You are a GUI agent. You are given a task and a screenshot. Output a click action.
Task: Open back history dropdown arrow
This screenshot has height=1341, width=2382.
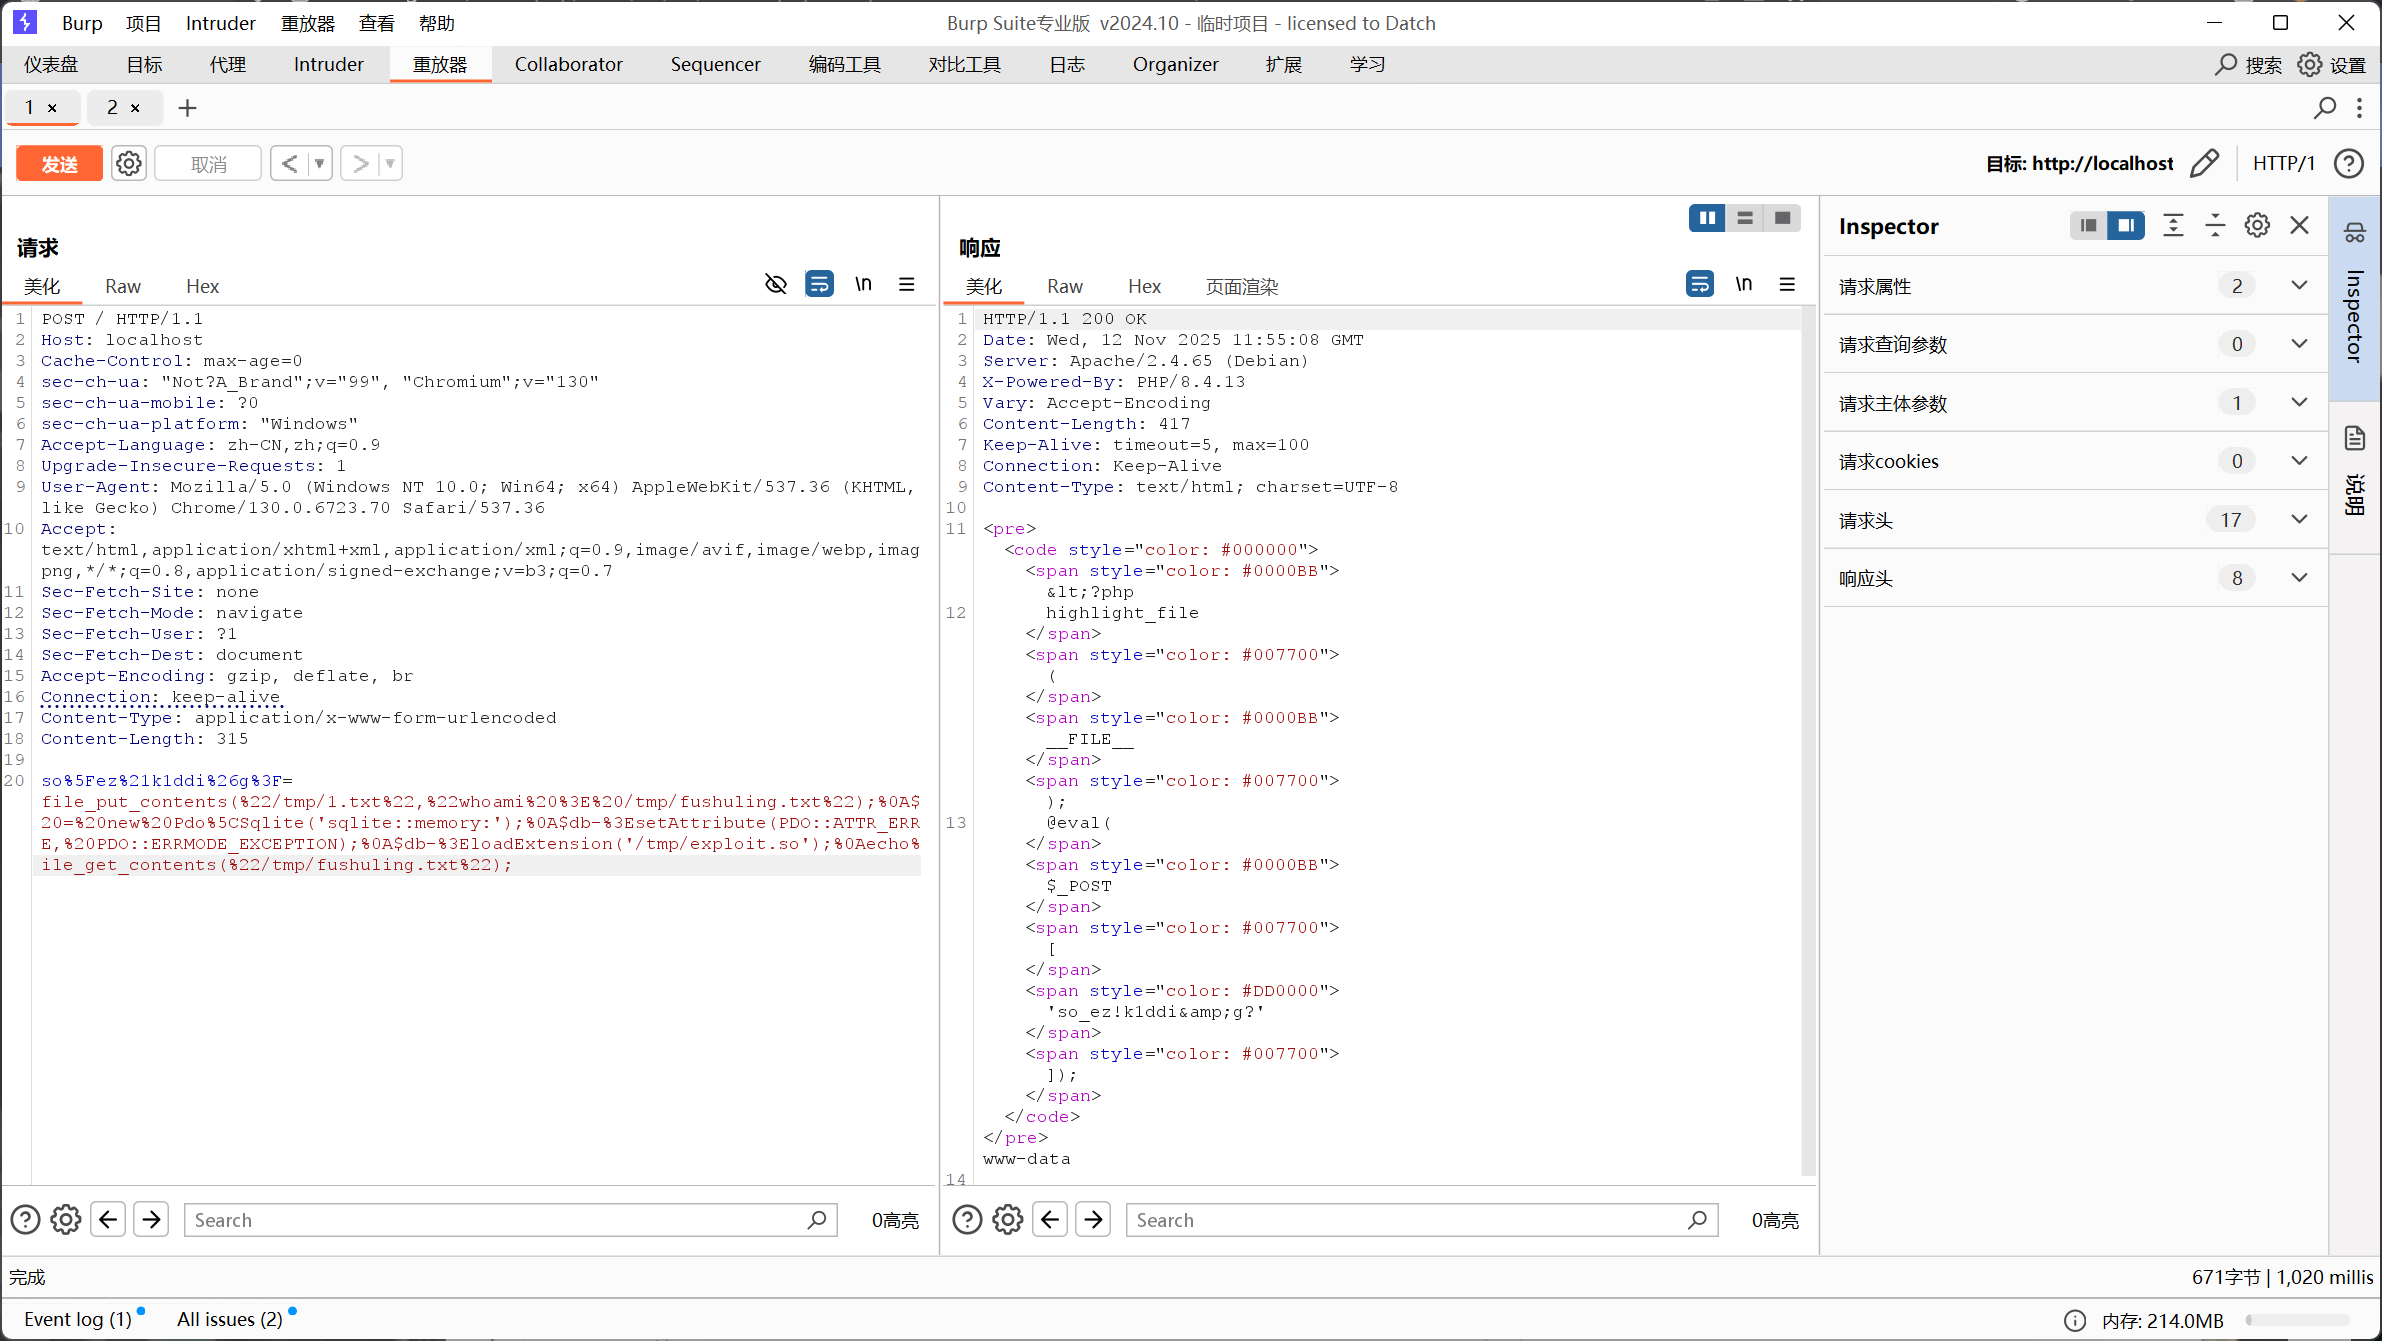[x=320, y=163]
